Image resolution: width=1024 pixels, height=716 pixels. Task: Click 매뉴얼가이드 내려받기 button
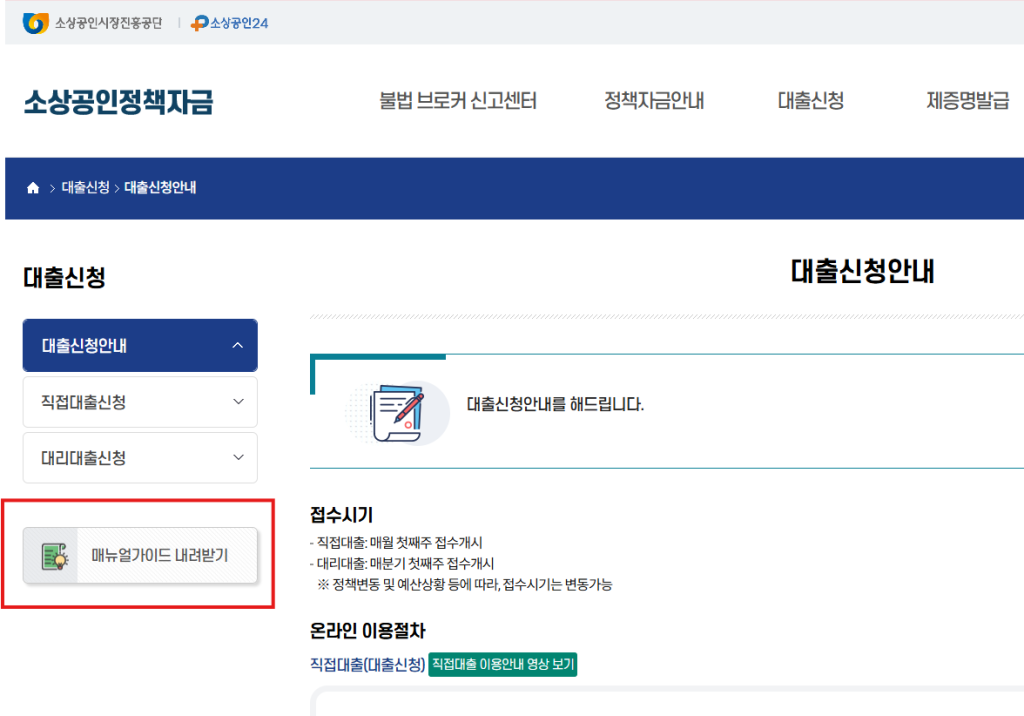point(140,555)
